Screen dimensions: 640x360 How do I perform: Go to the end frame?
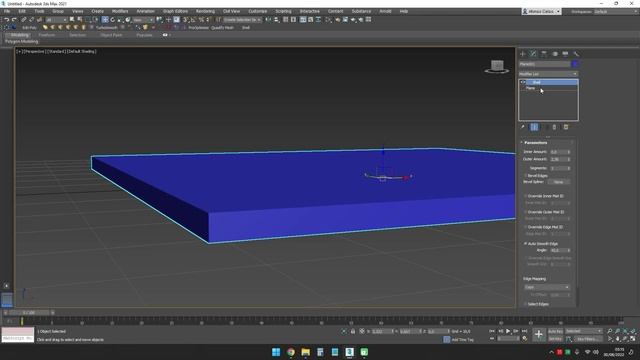click(x=524, y=331)
